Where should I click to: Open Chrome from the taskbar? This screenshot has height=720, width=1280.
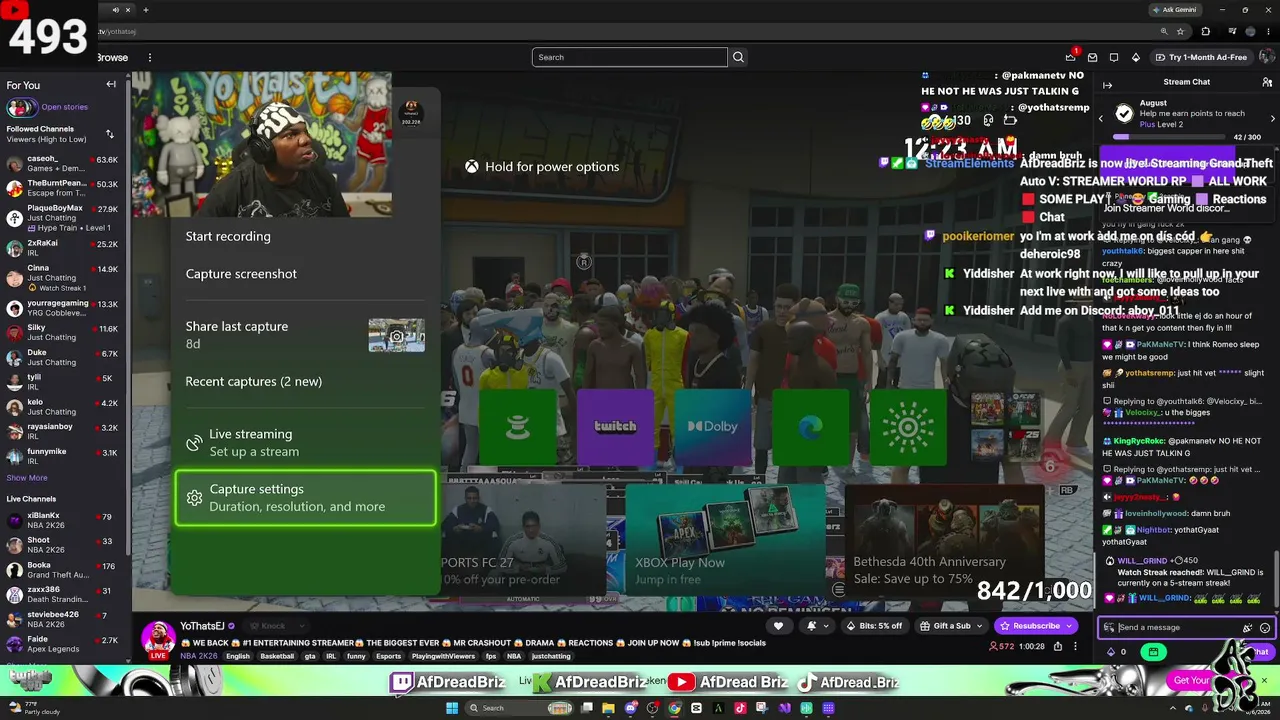pos(674,708)
